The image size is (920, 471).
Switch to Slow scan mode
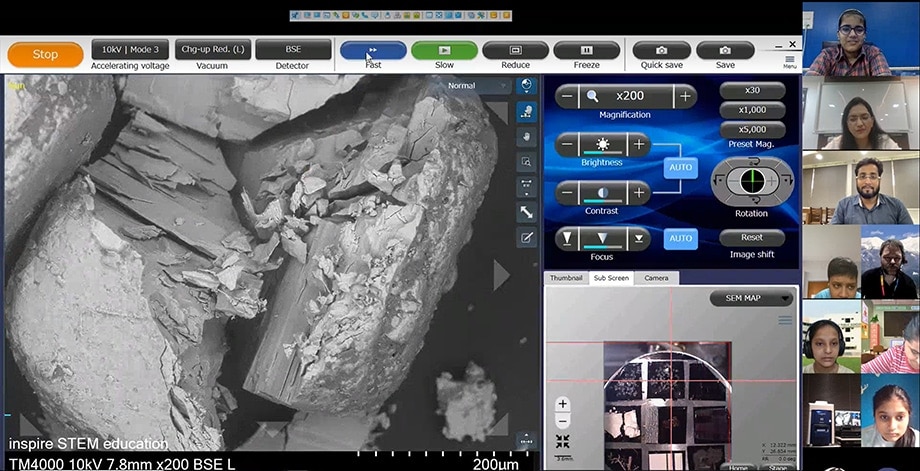pyautogui.click(x=444, y=50)
